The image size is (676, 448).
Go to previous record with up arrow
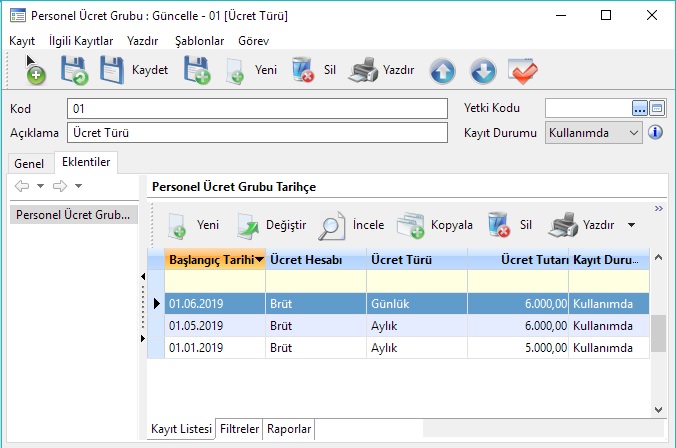click(x=443, y=70)
